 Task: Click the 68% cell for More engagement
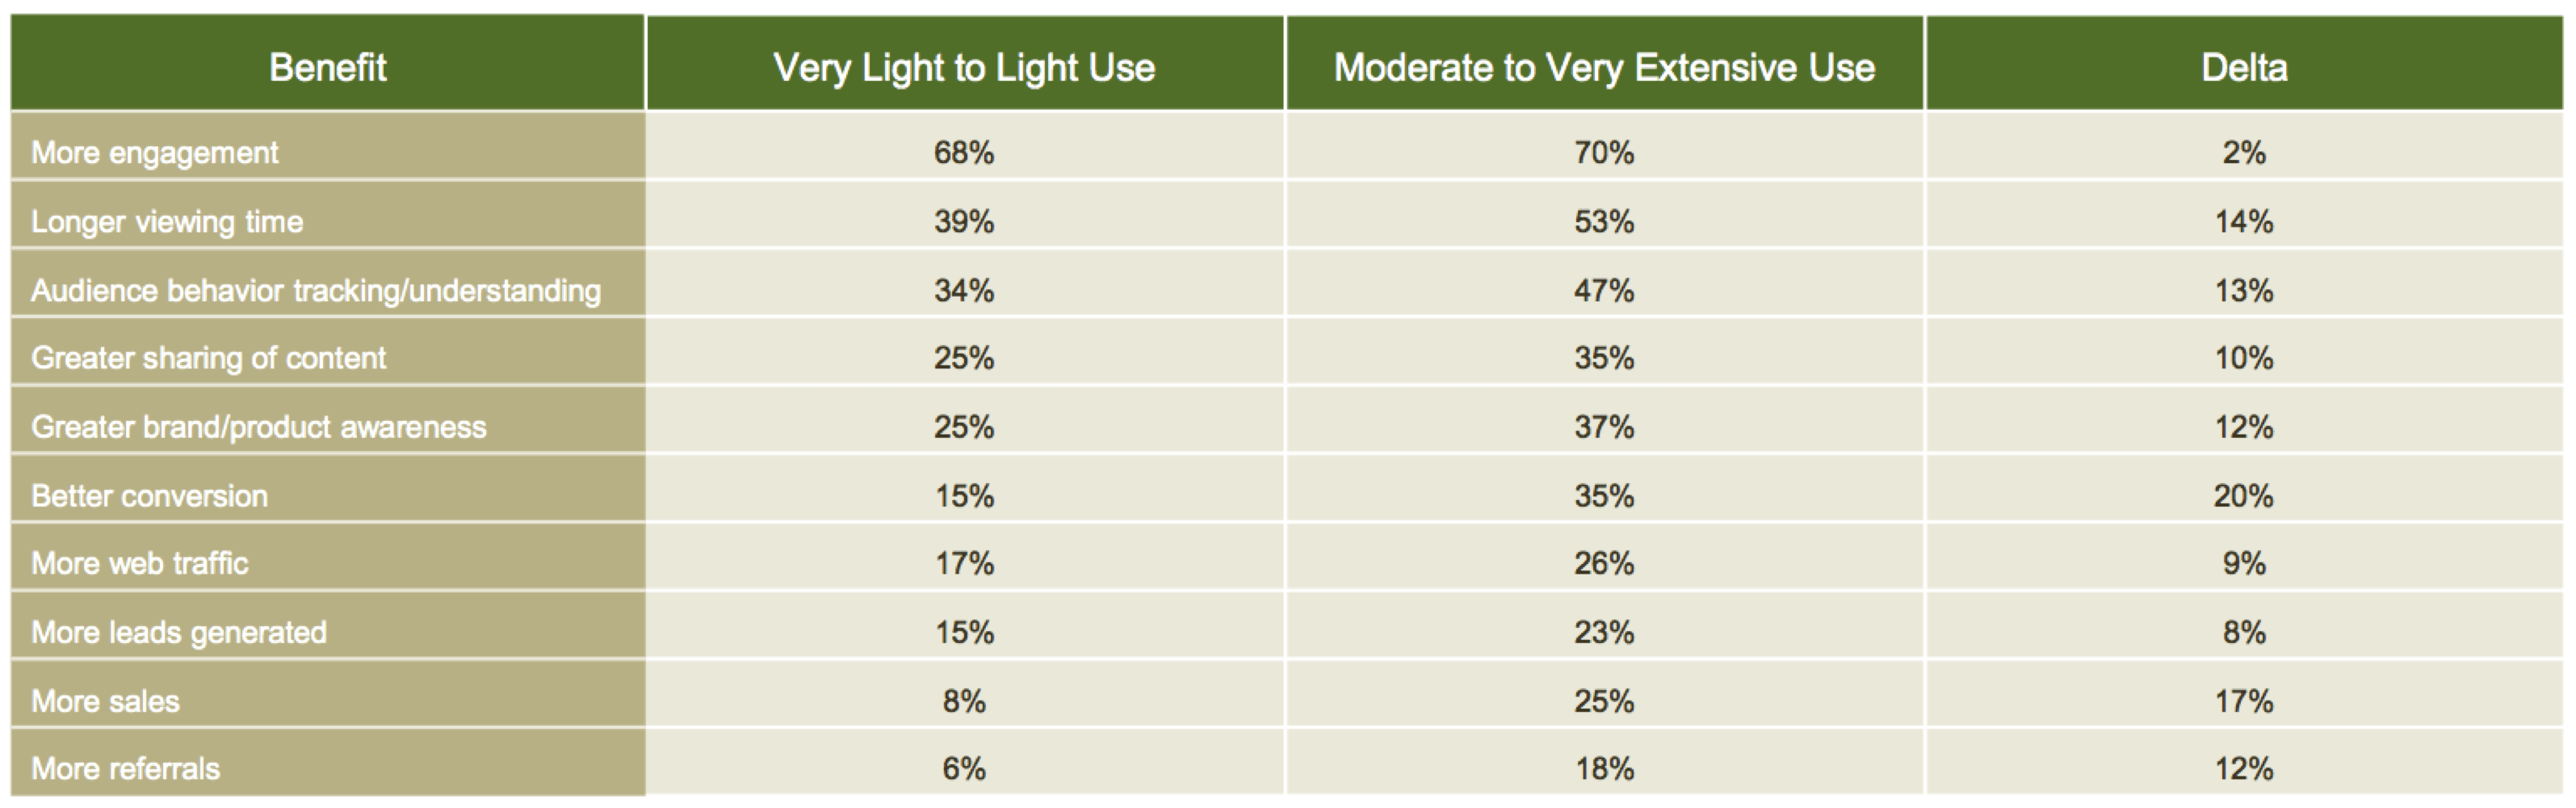click(x=964, y=153)
